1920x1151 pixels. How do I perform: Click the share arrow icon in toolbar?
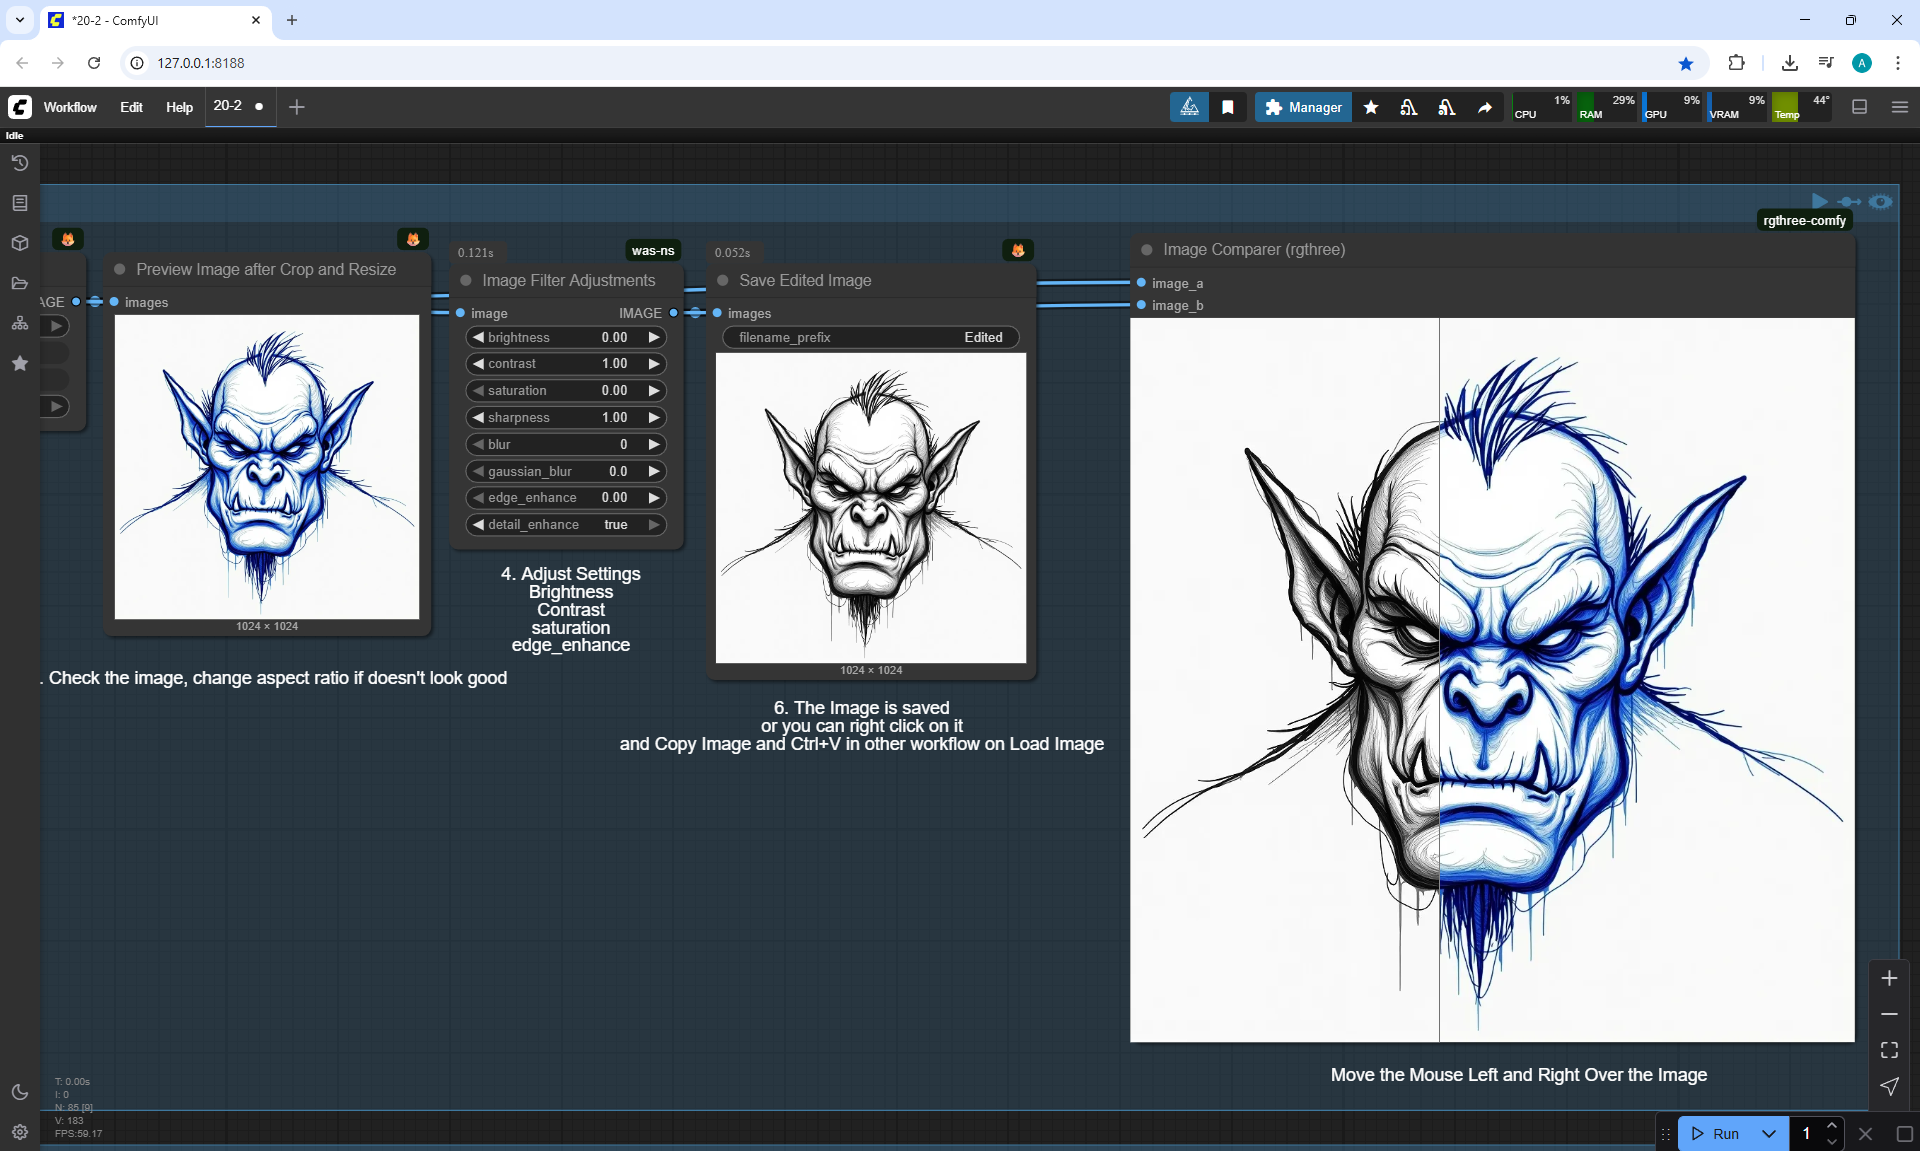pyautogui.click(x=1485, y=107)
